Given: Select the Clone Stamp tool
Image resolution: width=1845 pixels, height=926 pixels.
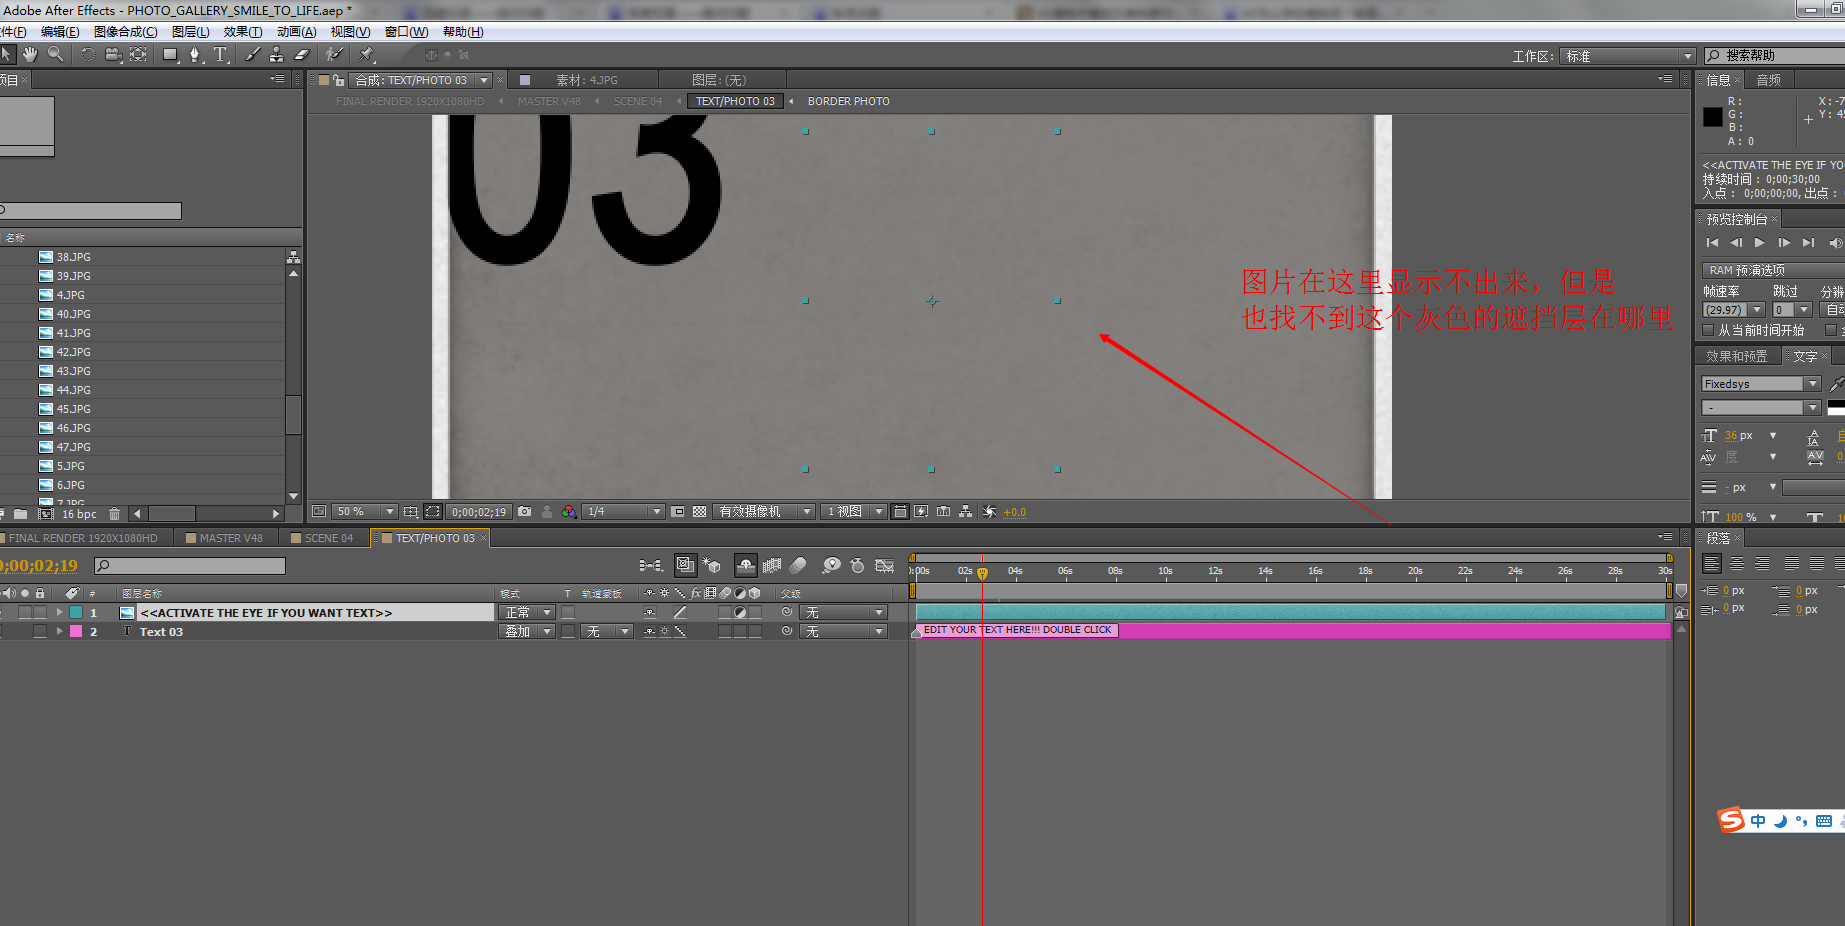Looking at the screenshot, I should click(276, 54).
